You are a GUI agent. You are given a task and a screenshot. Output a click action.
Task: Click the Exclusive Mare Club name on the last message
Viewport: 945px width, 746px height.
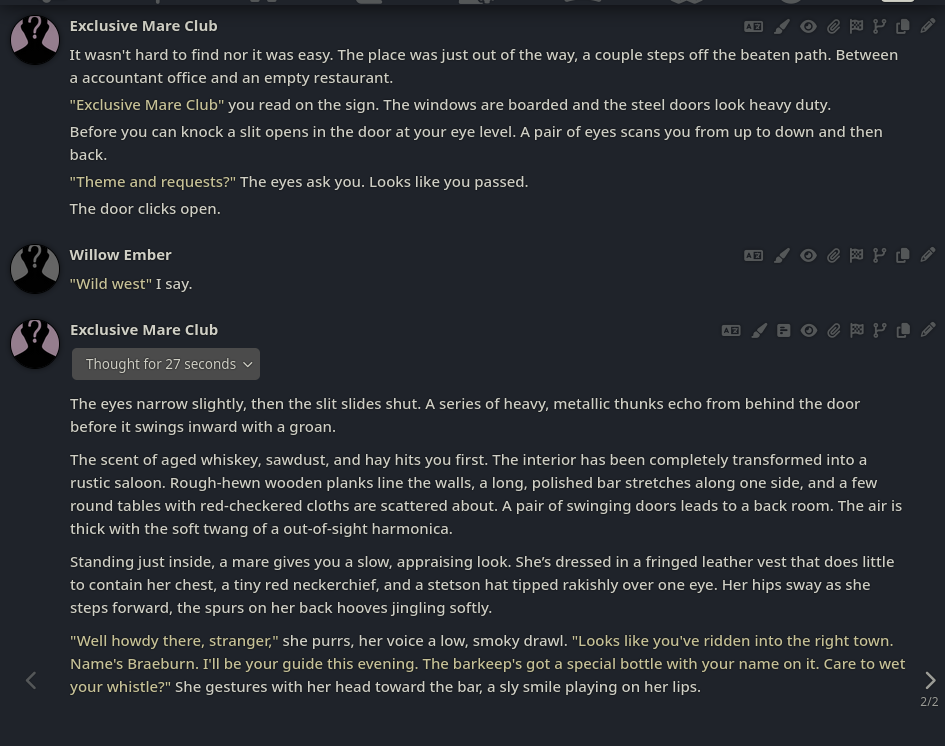tap(144, 330)
